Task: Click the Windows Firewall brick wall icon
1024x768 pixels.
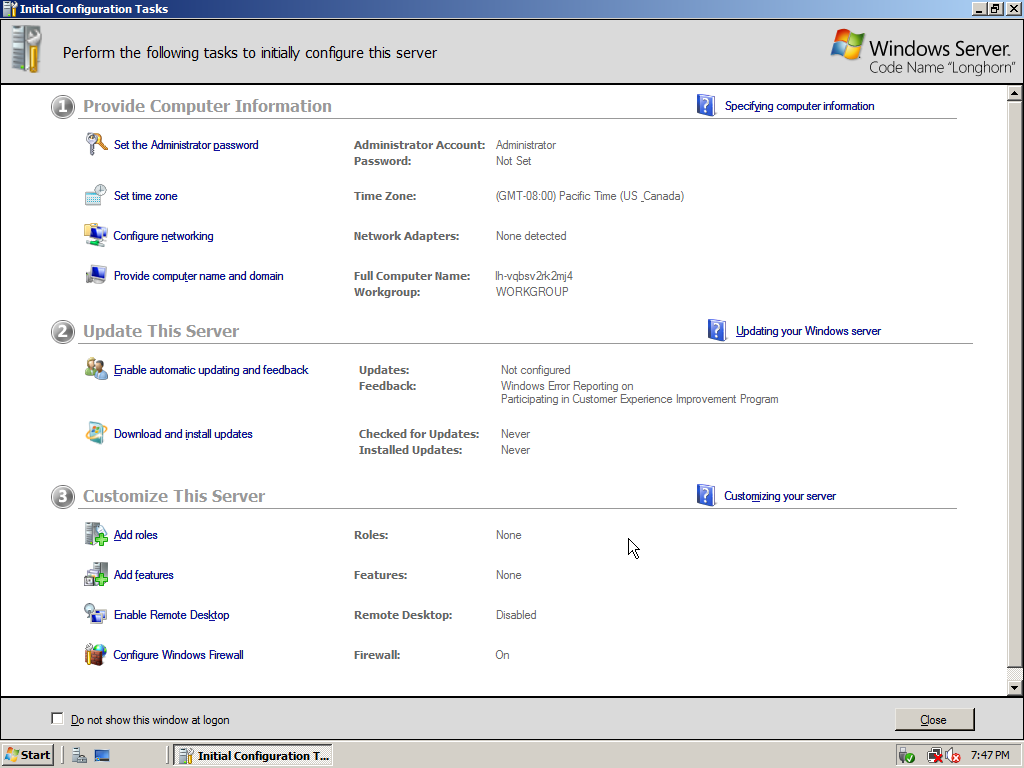Action: point(95,655)
